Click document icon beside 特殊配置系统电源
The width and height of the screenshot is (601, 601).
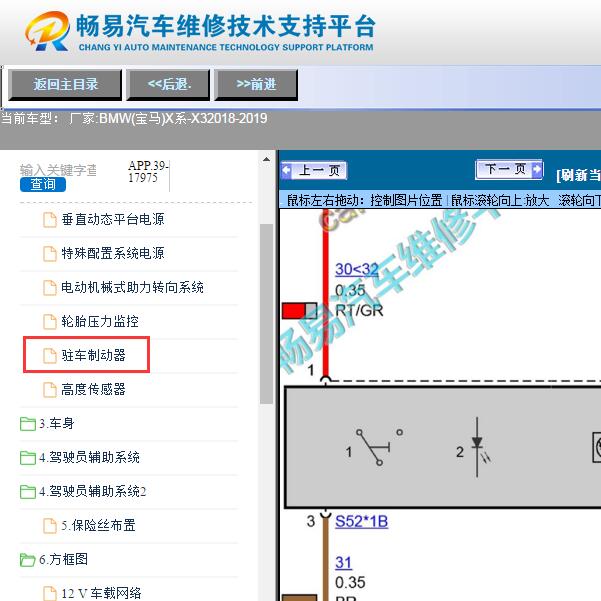point(49,254)
